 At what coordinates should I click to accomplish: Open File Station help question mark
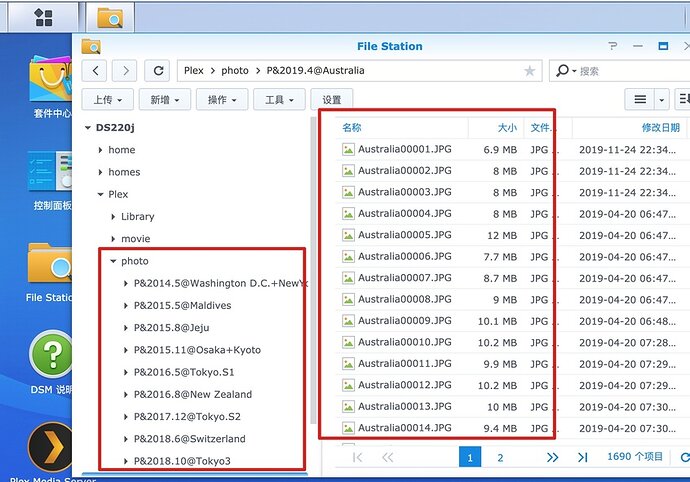pos(613,46)
